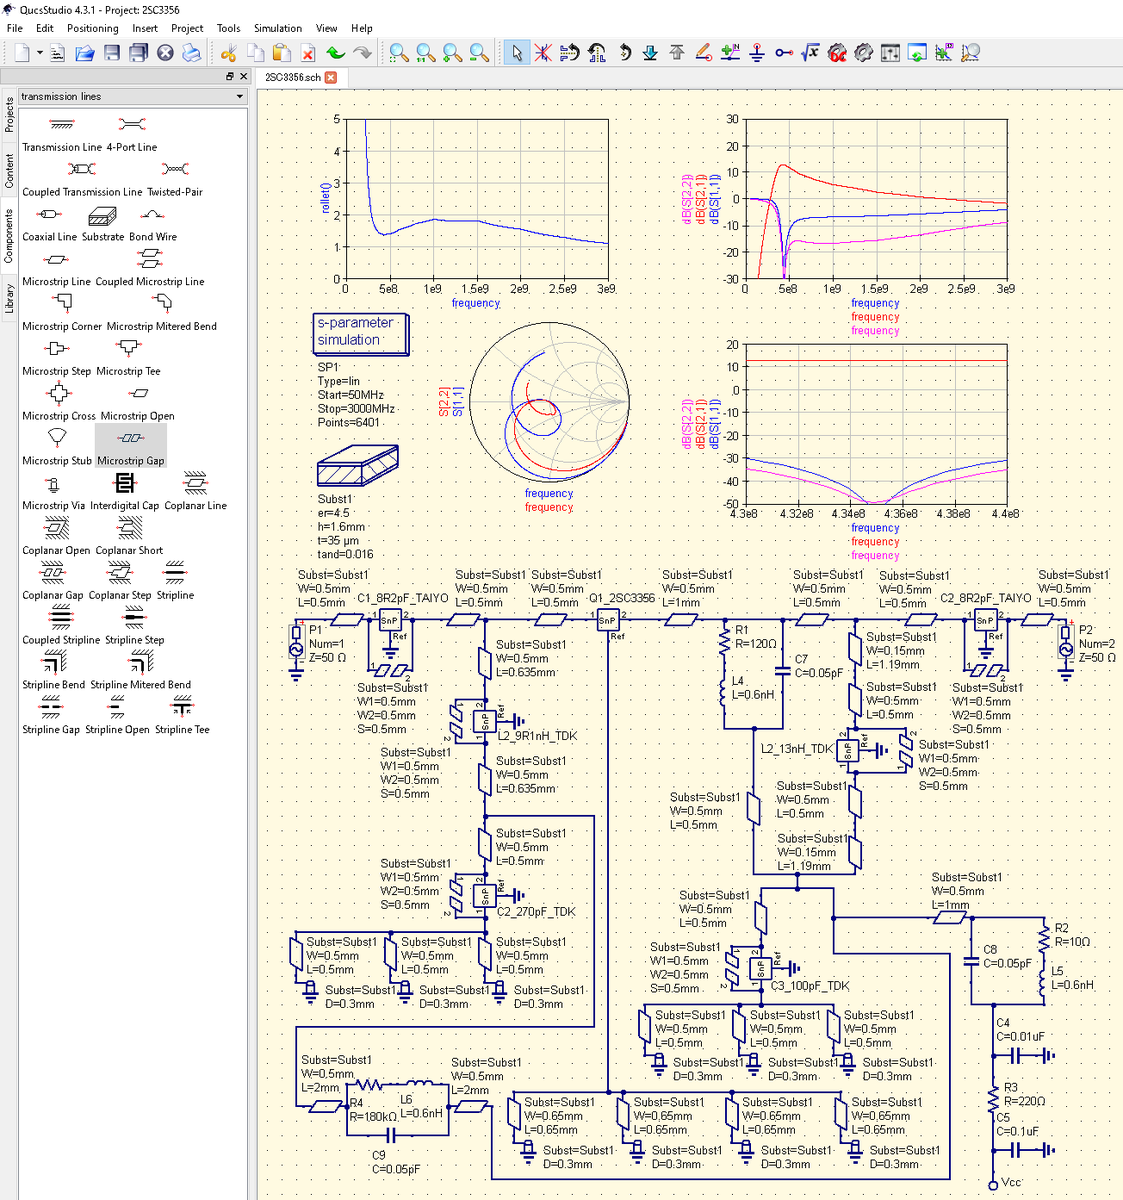
Task: Switch to the Projects side tab
Action: 9,114
